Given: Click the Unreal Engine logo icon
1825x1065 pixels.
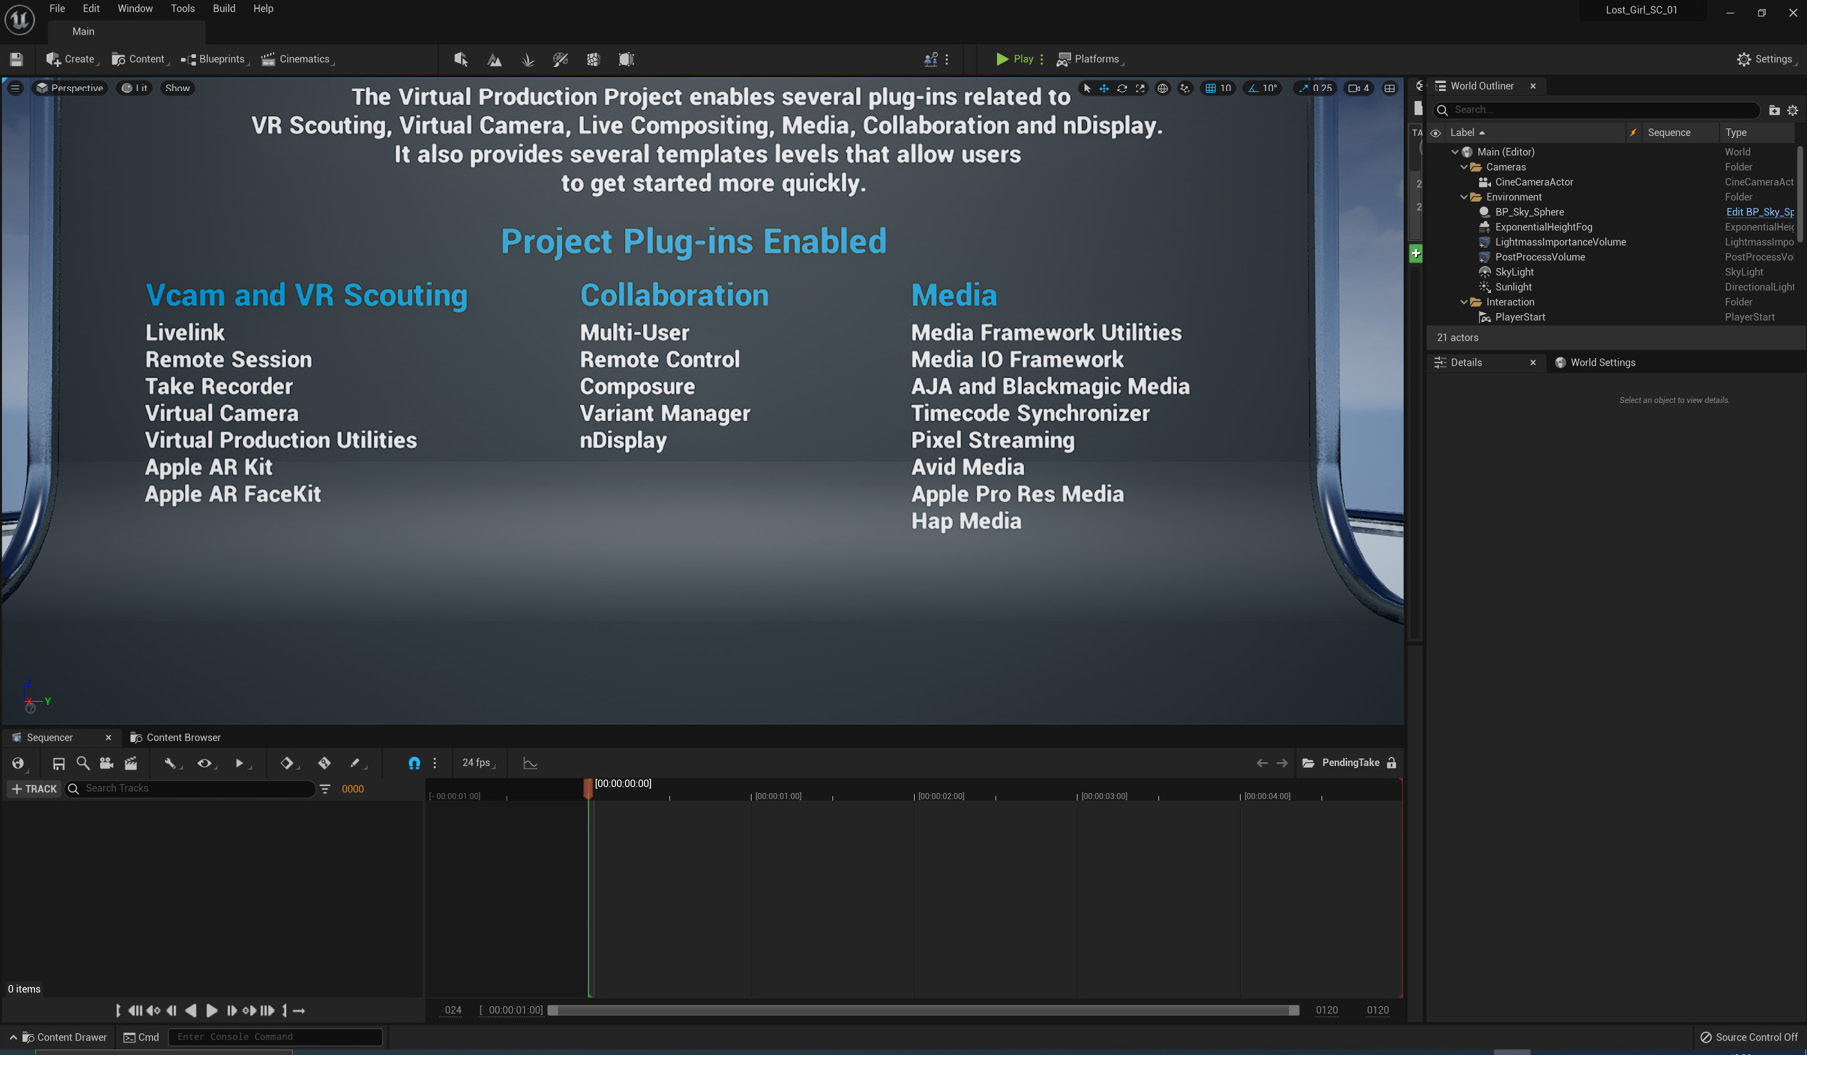Looking at the screenshot, I should (x=19, y=19).
